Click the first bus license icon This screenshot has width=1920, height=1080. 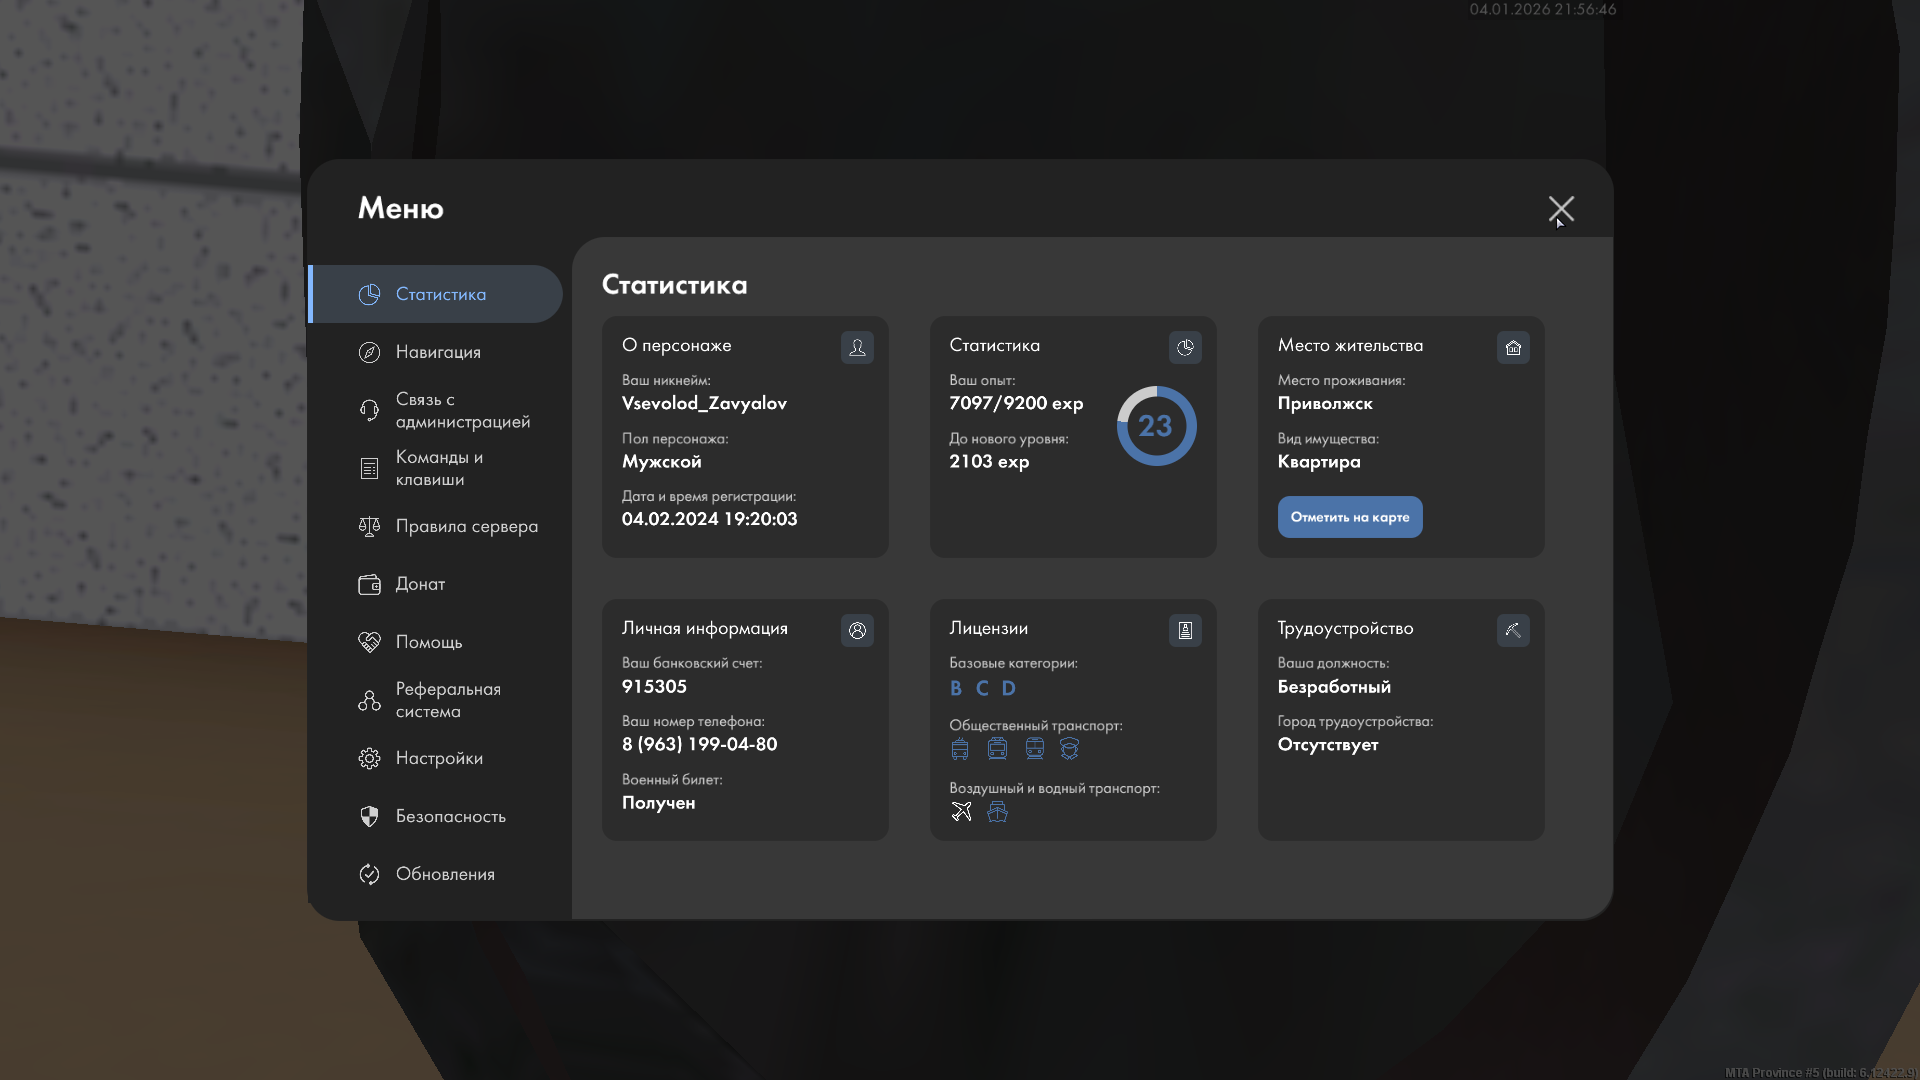pyautogui.click(x=960, y=749)
